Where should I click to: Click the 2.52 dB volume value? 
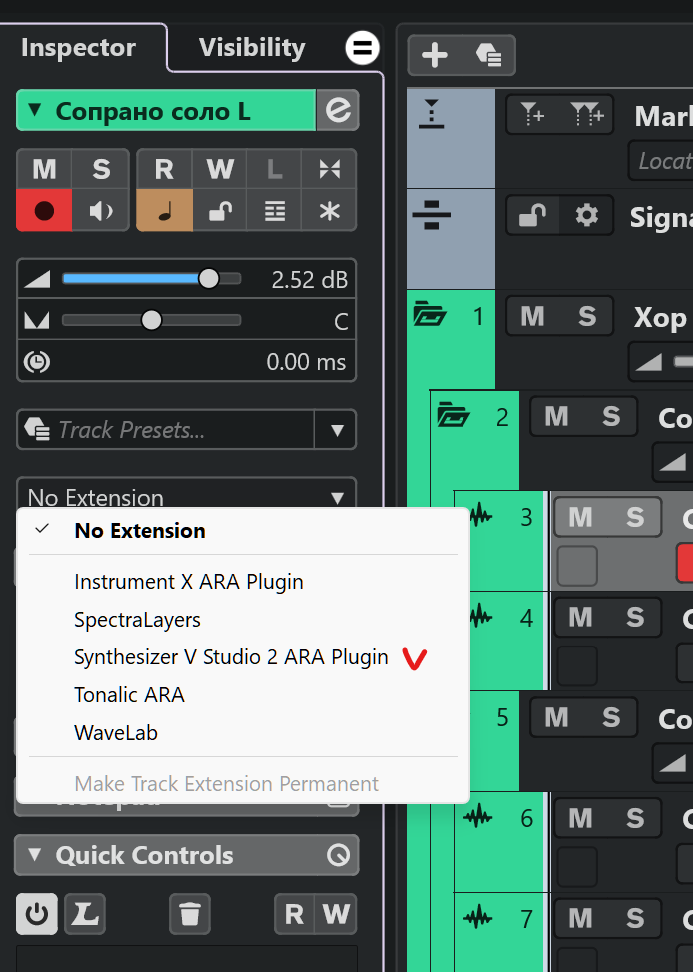click(309, 280)
